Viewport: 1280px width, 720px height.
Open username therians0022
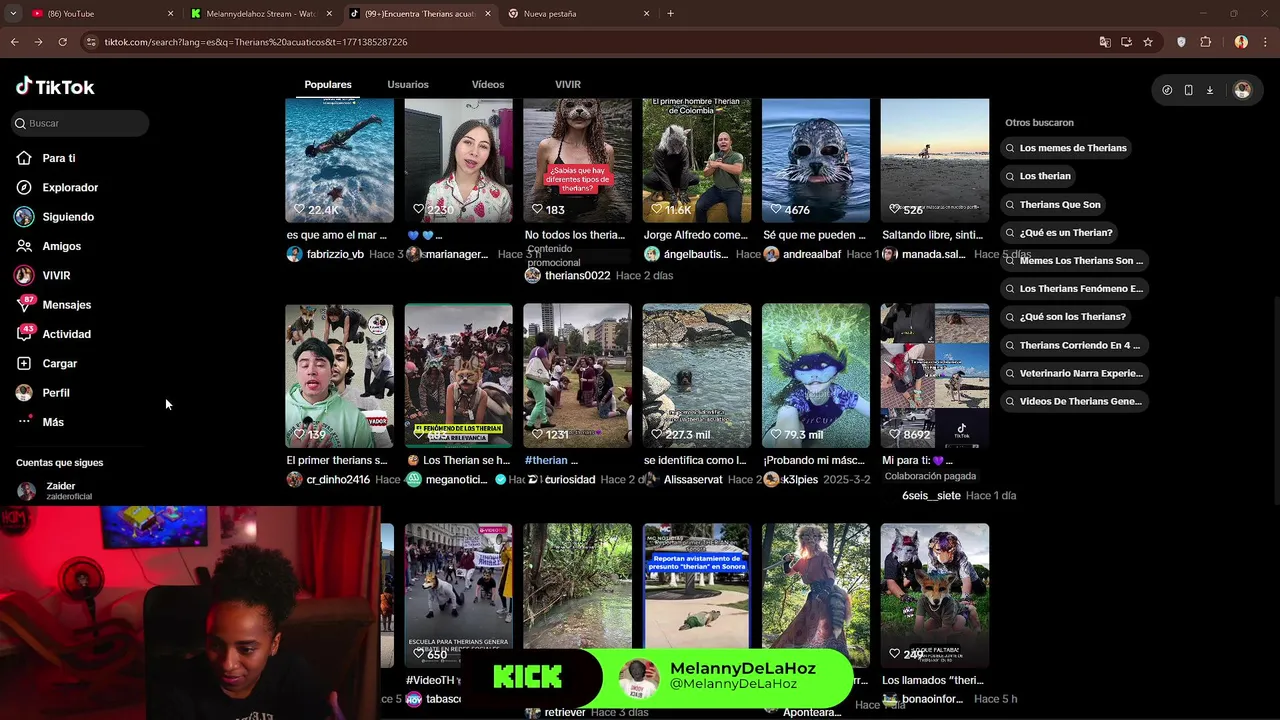click(577, 275)
